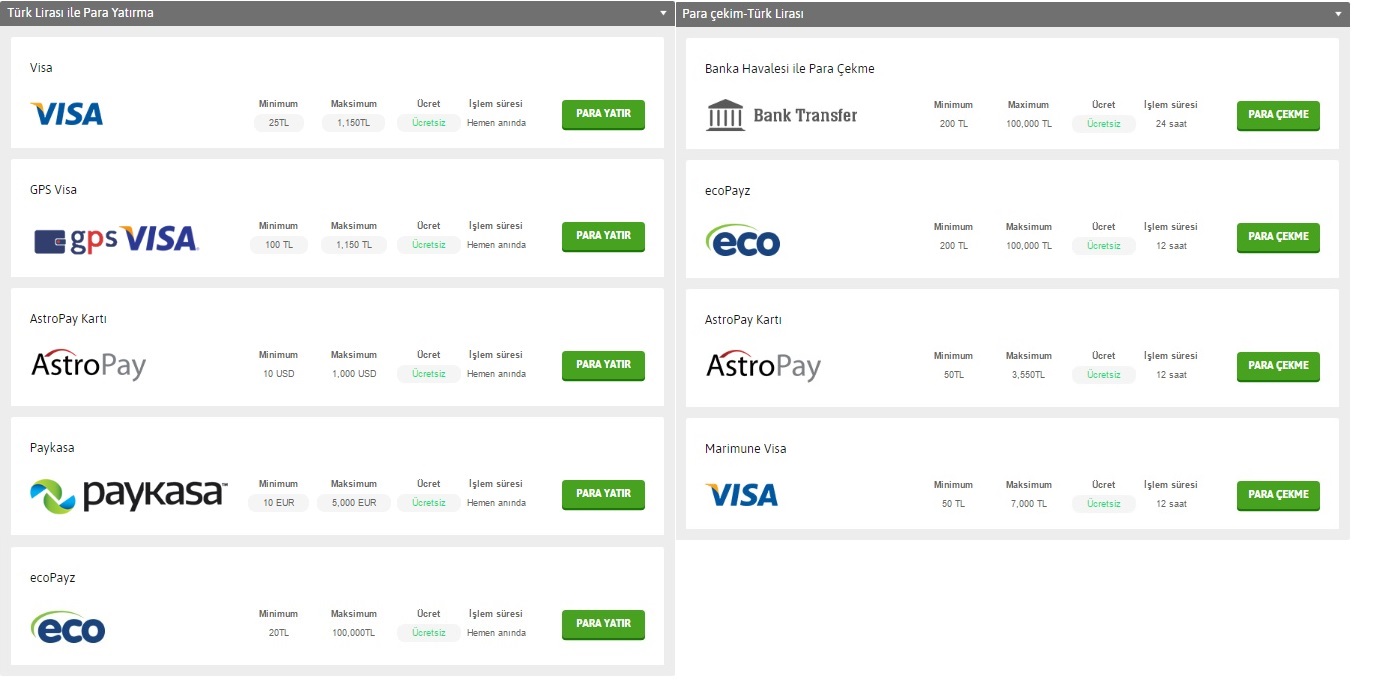Viewport: 1374px width, 682px height.
Task: Click the "Türk Lirası ile Para Yatırma" header title
Action: coord(81,13)
